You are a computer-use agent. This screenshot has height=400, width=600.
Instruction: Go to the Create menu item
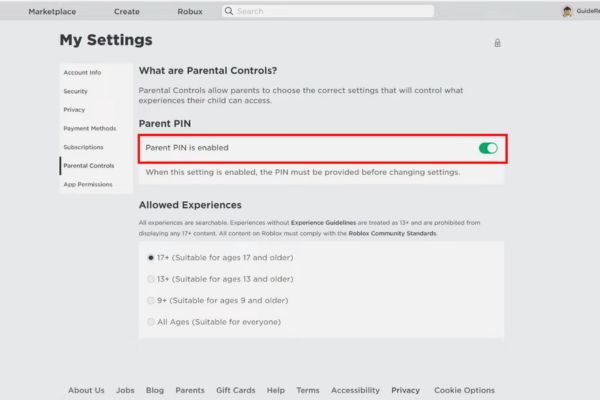(127, 11)
